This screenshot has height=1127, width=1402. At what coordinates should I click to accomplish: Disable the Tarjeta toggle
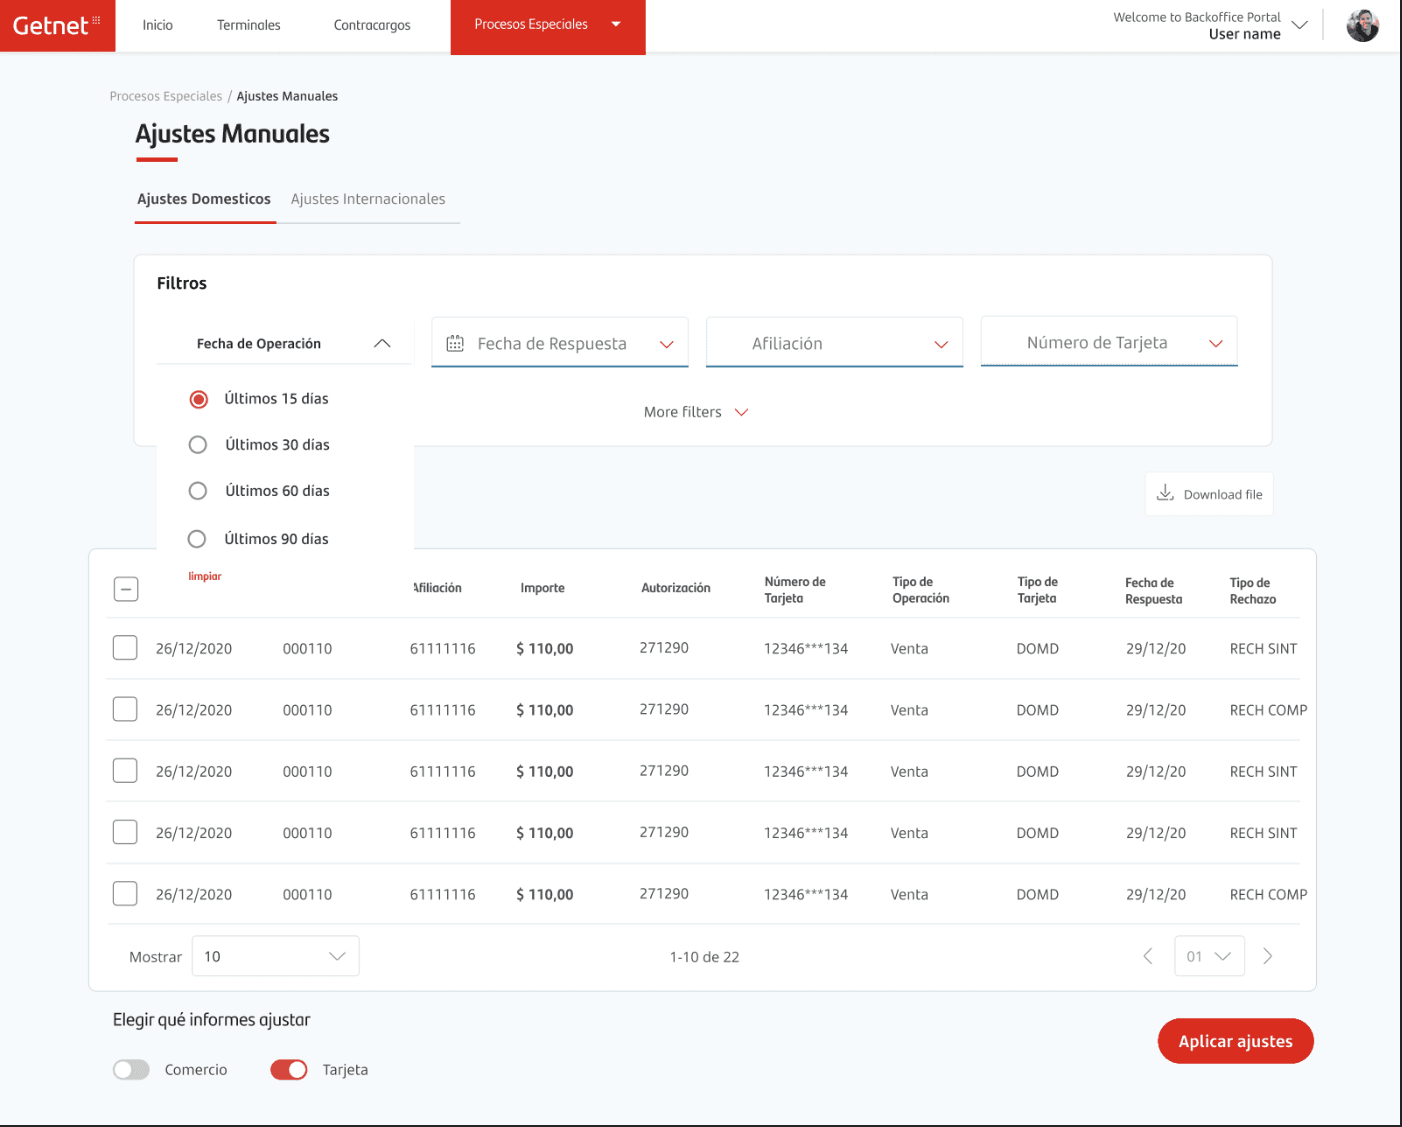coord(289,1070)
